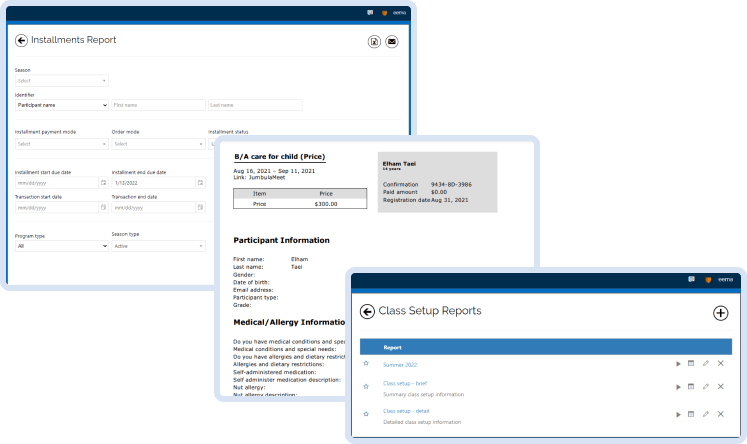Open the Class setup - detail link

tap(406, 411)
